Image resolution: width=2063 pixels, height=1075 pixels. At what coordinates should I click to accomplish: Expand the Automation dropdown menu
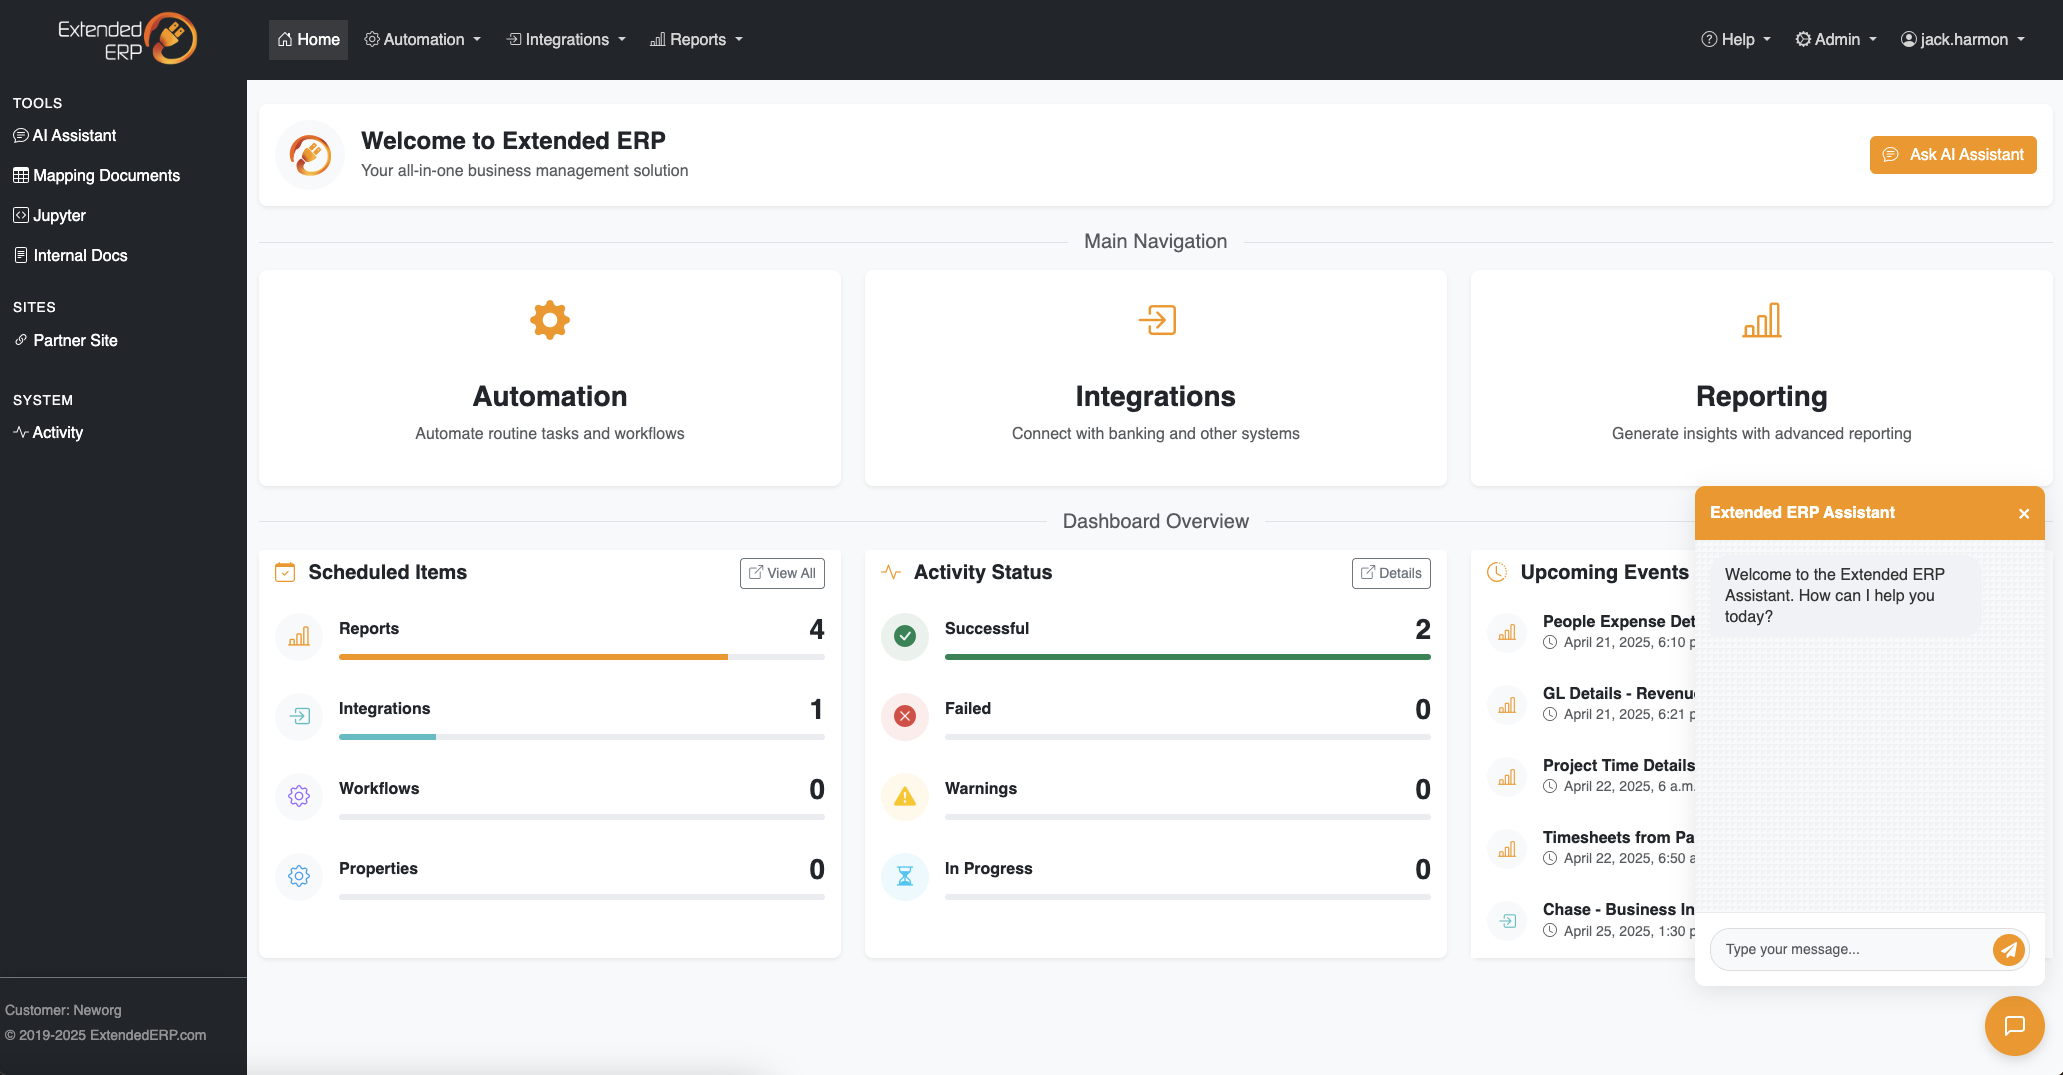(423, 40)
